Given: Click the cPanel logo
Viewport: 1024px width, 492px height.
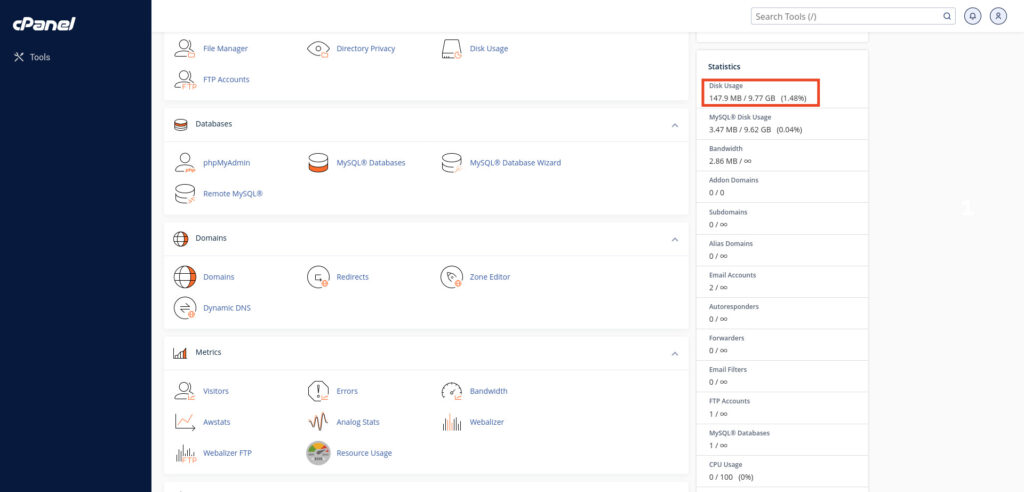Looking at the screenshot, I should 44,24.
